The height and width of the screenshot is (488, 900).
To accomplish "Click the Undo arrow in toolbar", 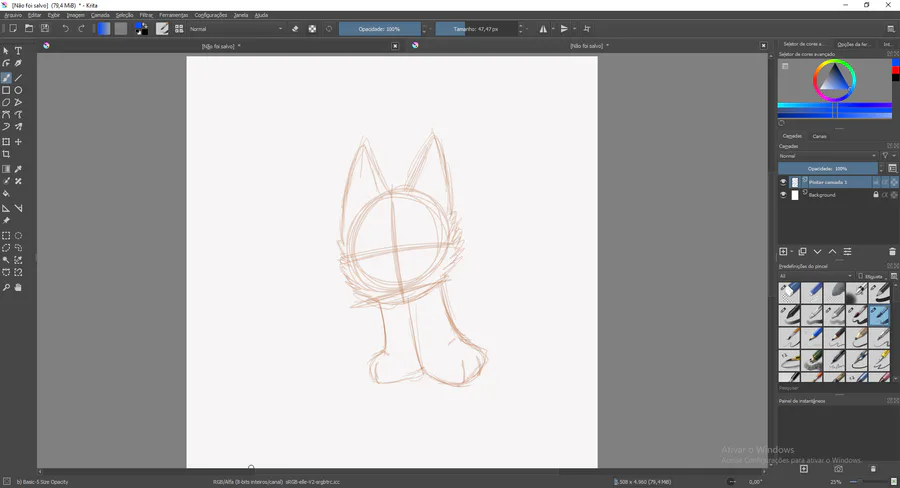I will 66,29.
